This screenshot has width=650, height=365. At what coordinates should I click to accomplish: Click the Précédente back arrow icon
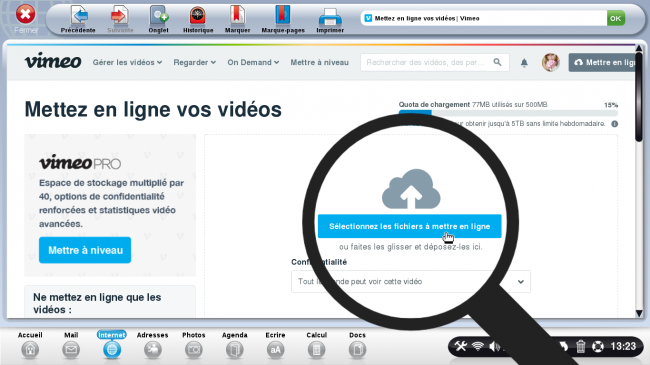[79, 16]
